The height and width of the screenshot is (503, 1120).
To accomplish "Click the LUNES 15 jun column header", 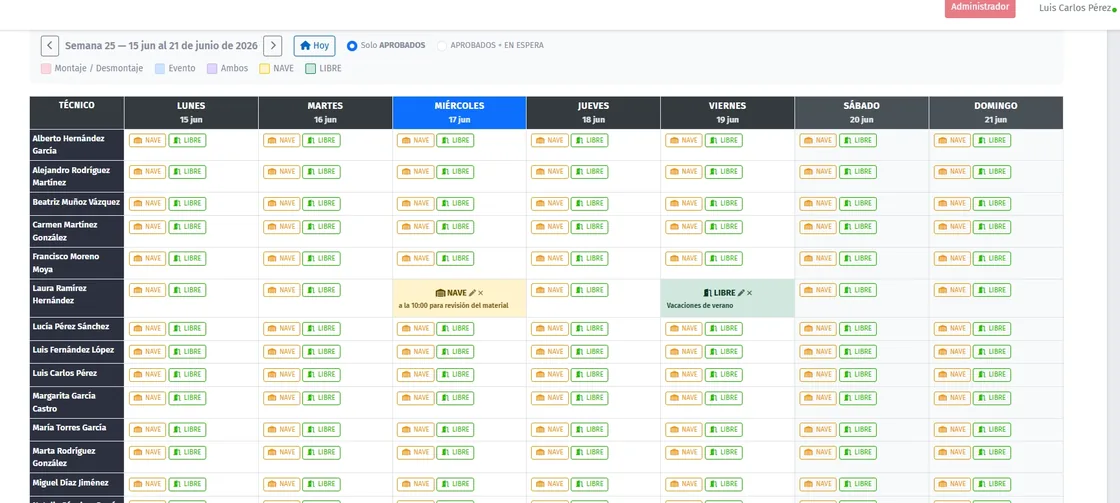I will tap(191, 113).
